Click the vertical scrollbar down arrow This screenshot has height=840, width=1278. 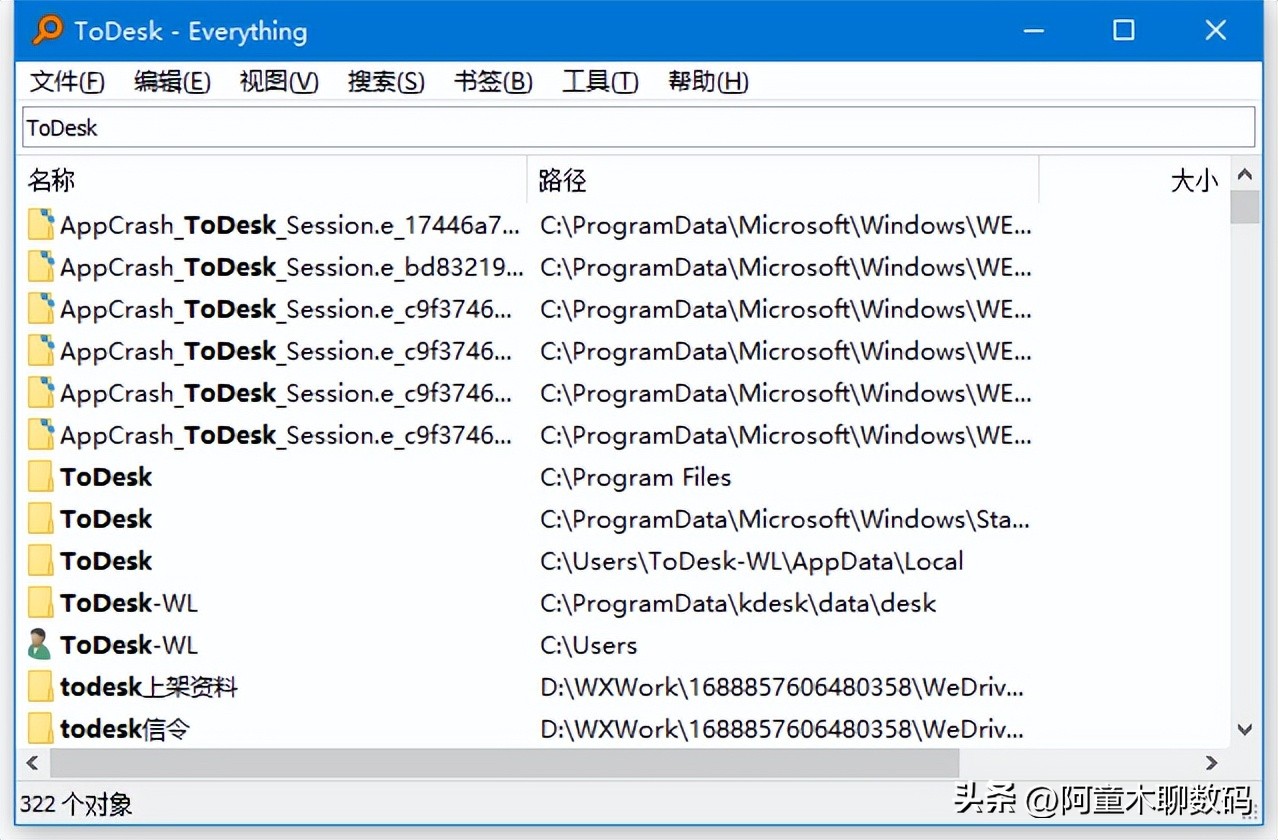pyautogui.click(x=1245, y=731)
